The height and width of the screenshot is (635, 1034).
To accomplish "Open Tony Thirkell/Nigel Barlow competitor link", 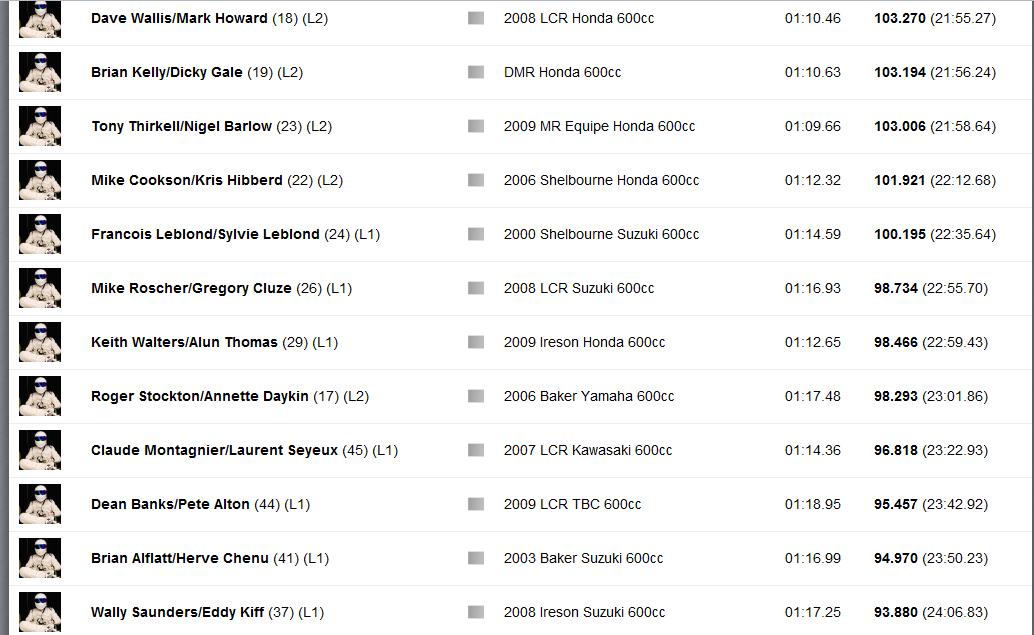I will pyautogui.click(x=181, y=126).
